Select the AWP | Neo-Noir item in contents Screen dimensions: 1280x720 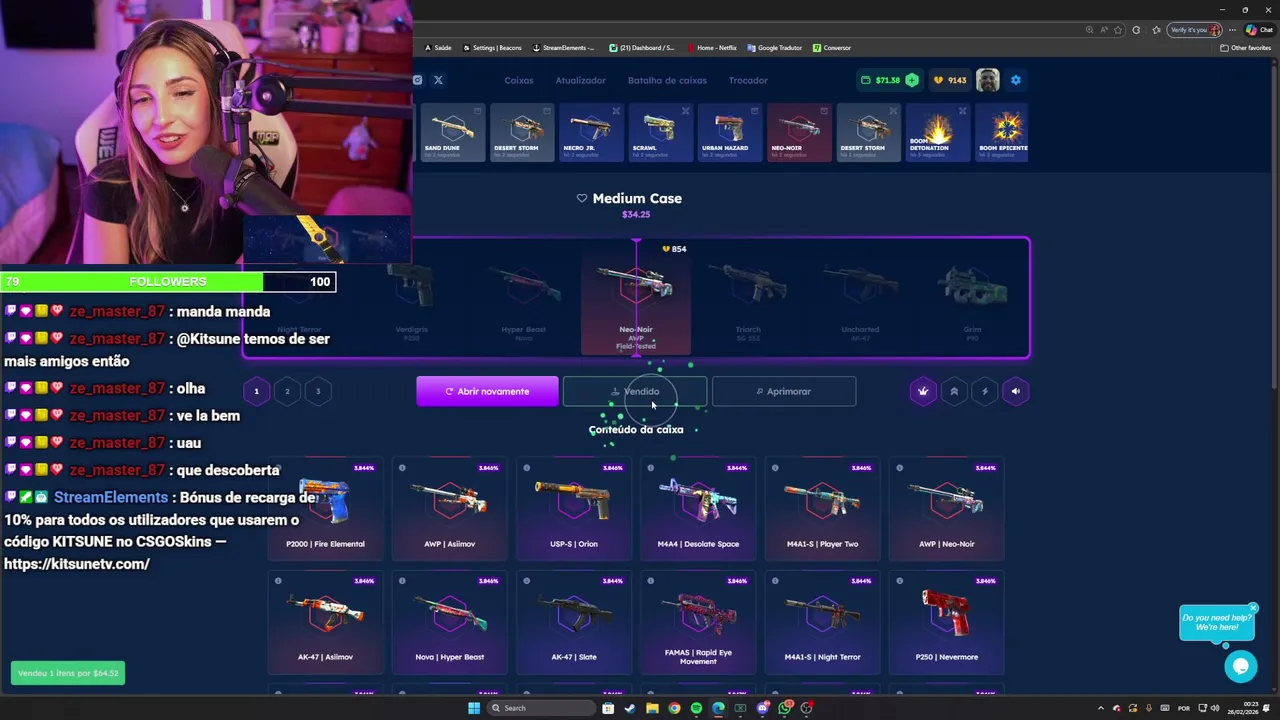pyautogui.click(x=946, y=508)
